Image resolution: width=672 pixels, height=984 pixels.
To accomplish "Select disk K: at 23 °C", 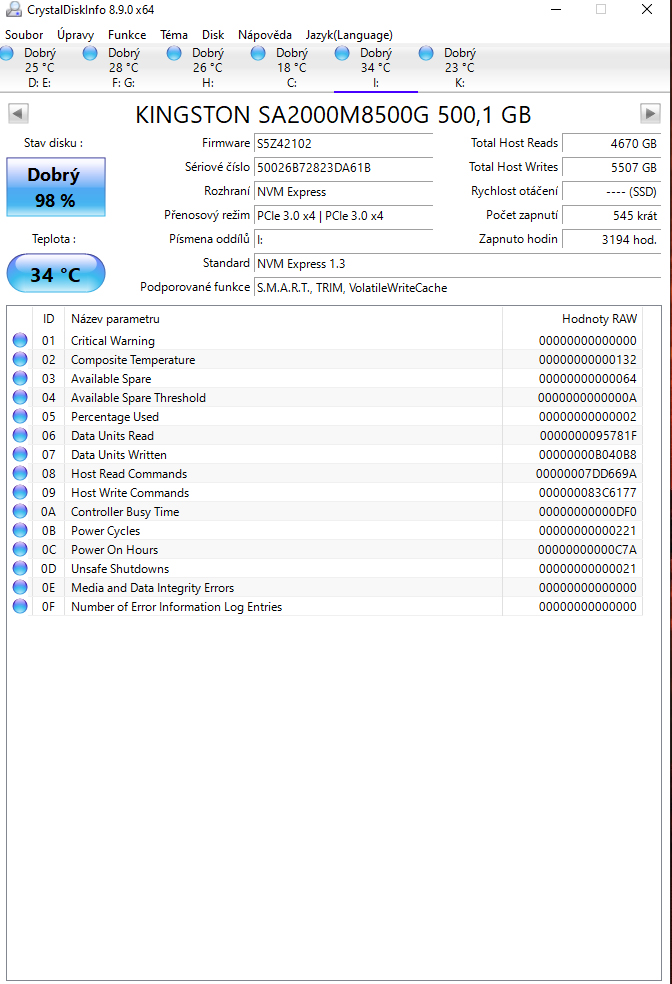I will (x=459, y=68).
